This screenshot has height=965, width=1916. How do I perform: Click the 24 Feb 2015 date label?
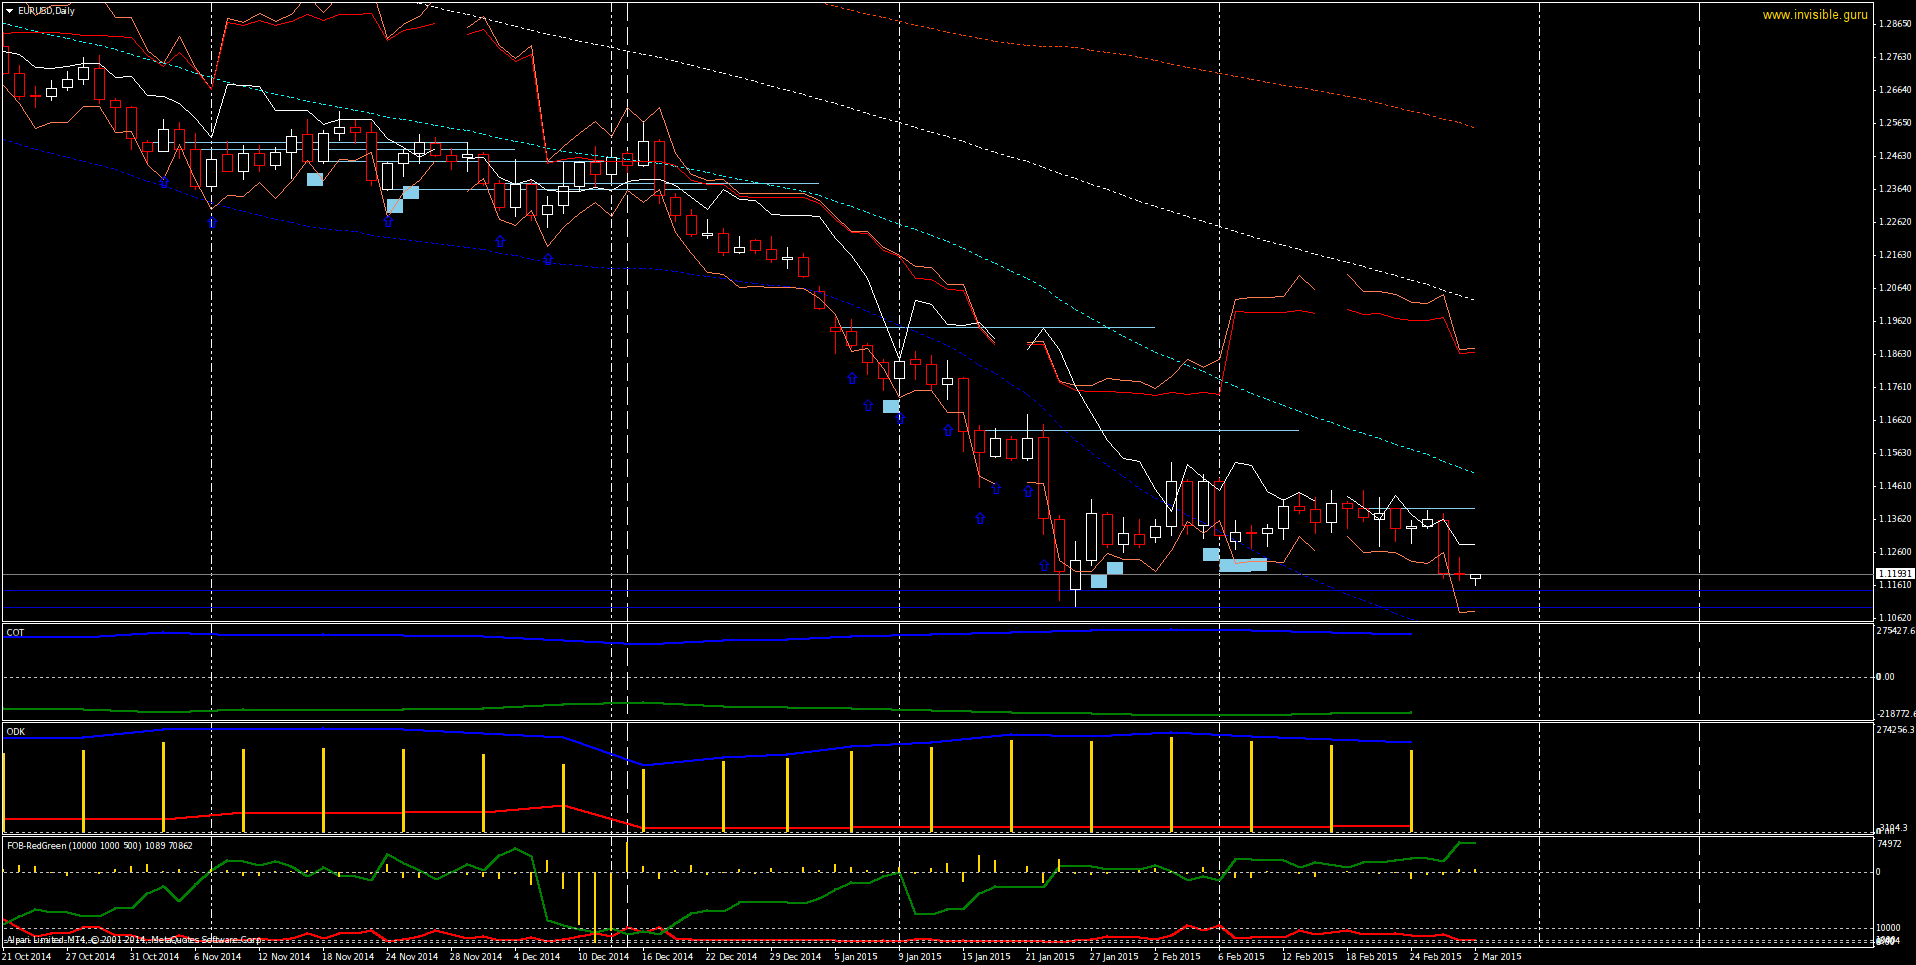point(1436,956)
